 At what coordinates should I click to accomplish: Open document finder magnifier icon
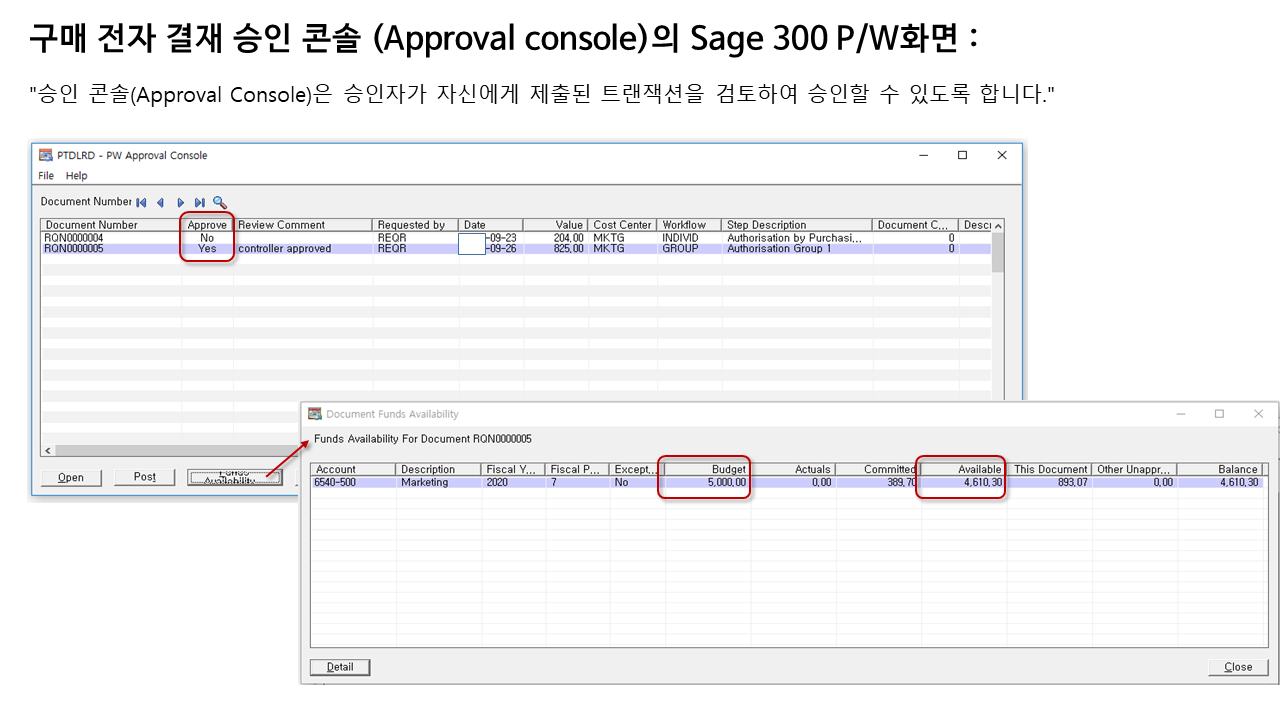point(220,202)
